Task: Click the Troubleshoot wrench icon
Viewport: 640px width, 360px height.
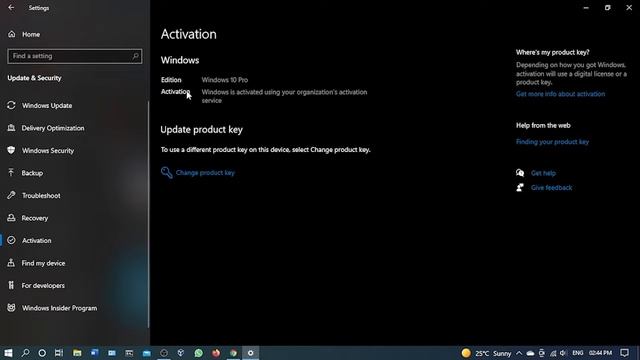Action: [x=11, y=196]
